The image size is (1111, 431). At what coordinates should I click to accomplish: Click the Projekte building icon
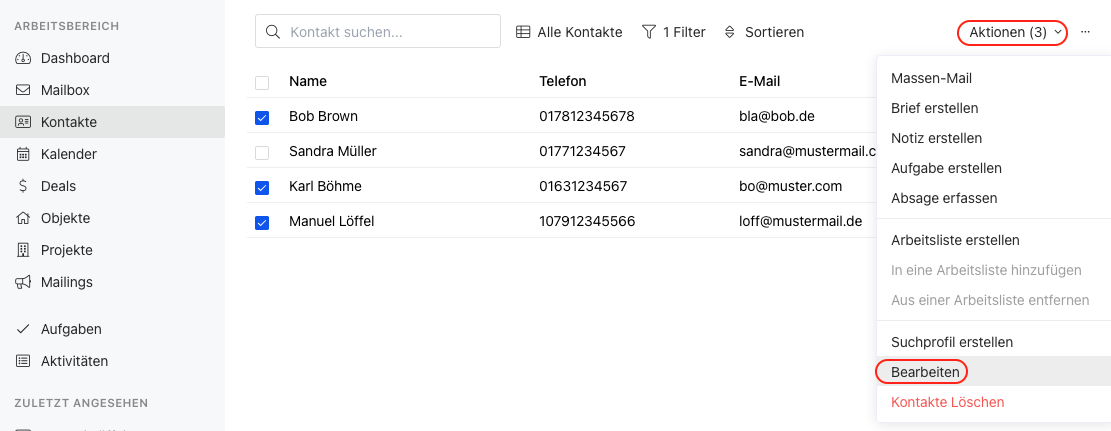point(23,250)
